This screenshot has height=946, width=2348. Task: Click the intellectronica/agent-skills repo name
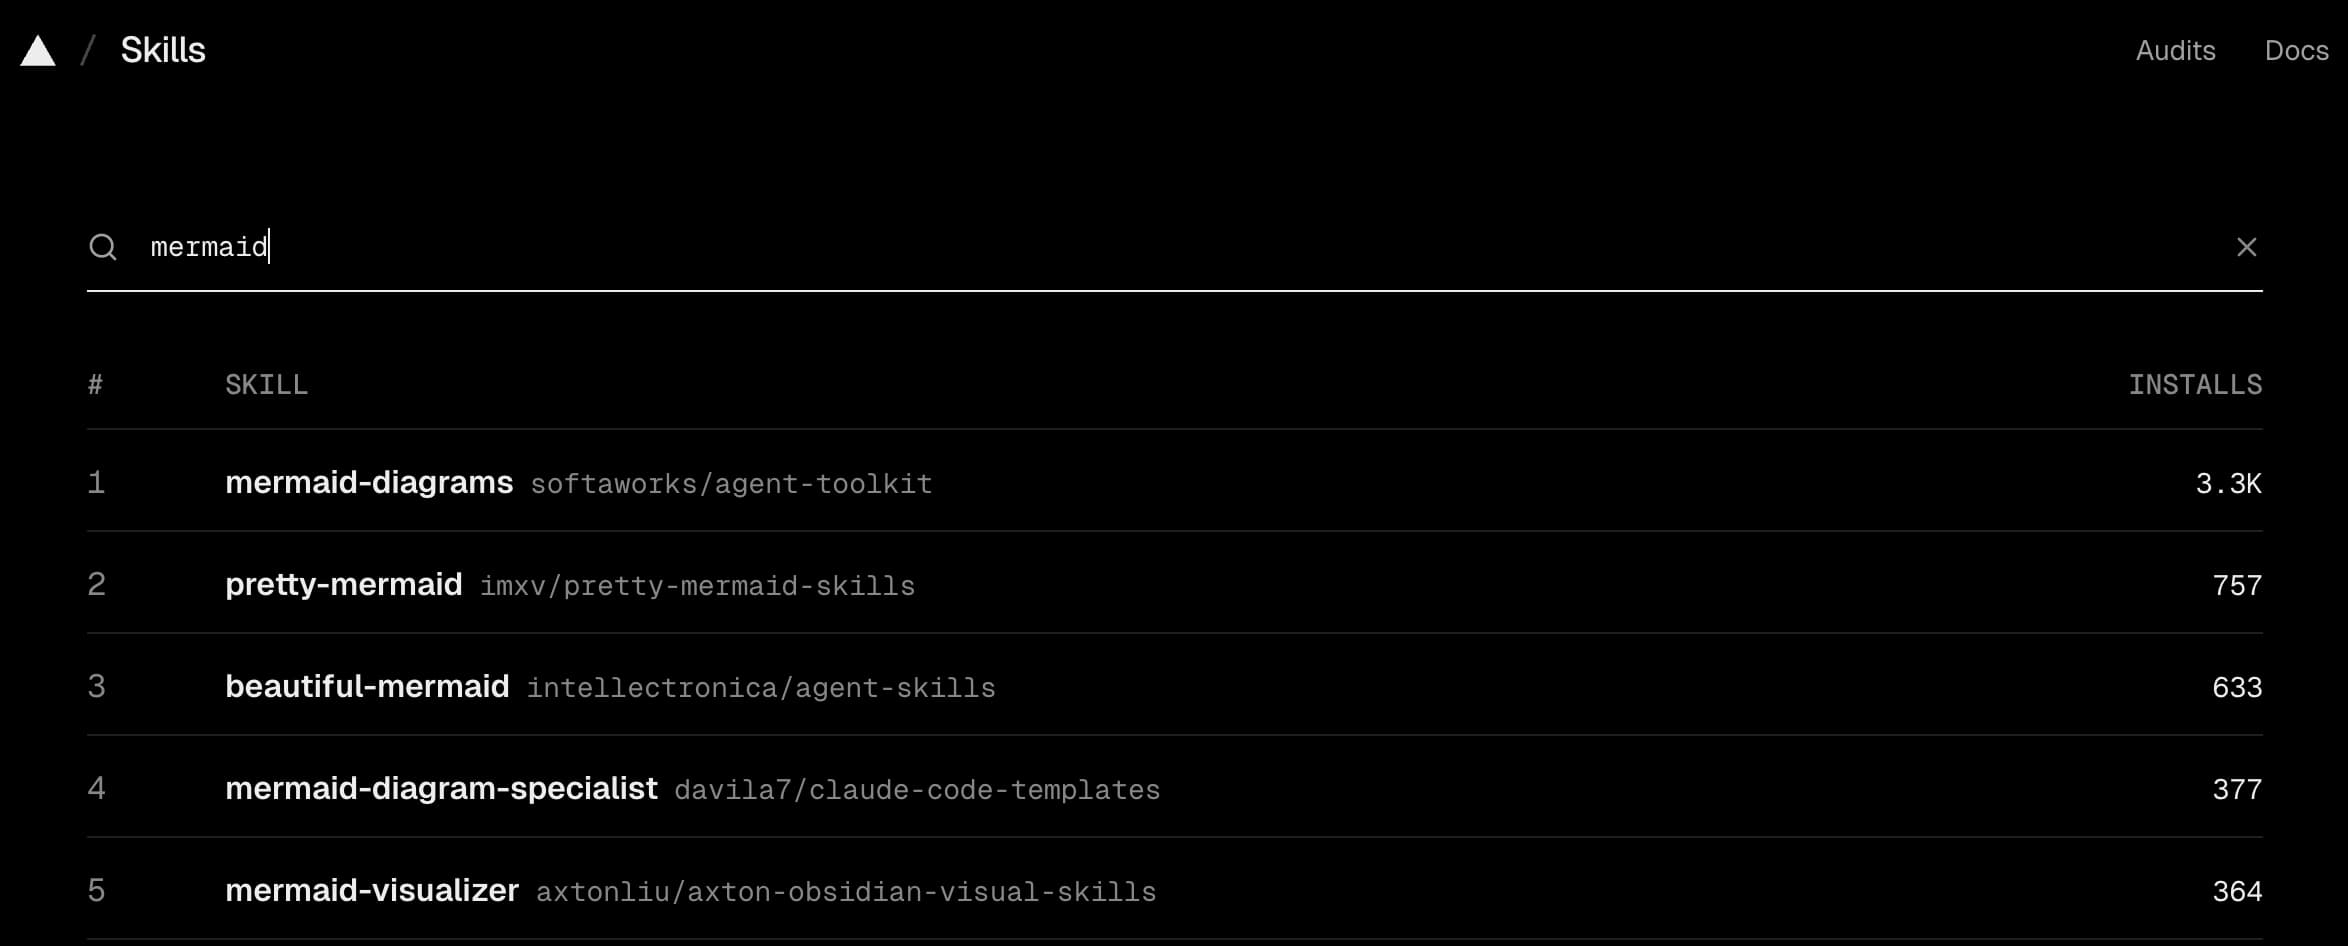[x=761, y=689]
